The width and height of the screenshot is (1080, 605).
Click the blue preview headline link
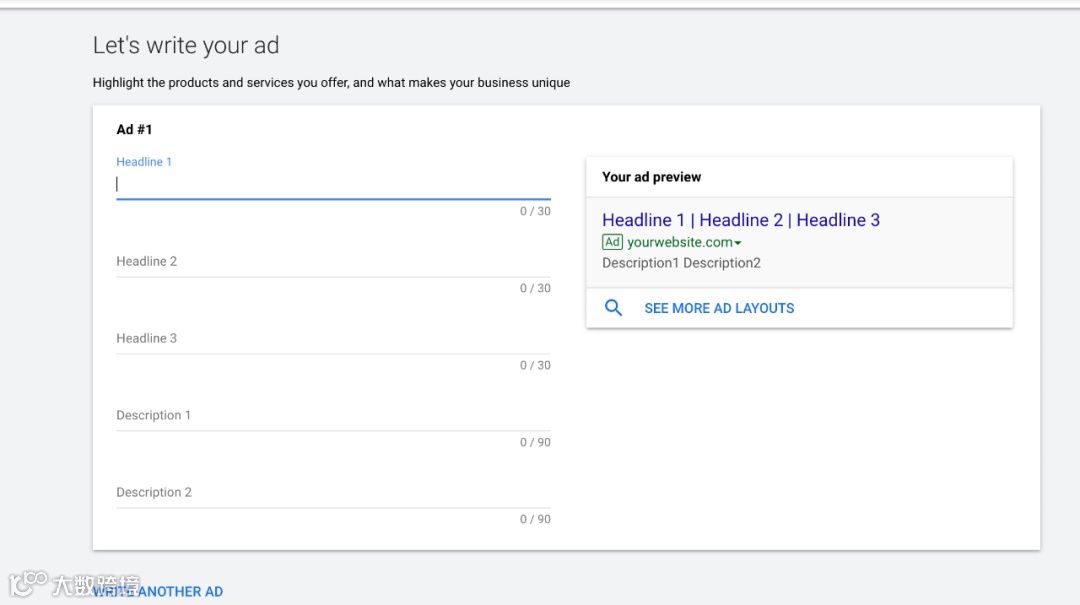click(741, 220)
